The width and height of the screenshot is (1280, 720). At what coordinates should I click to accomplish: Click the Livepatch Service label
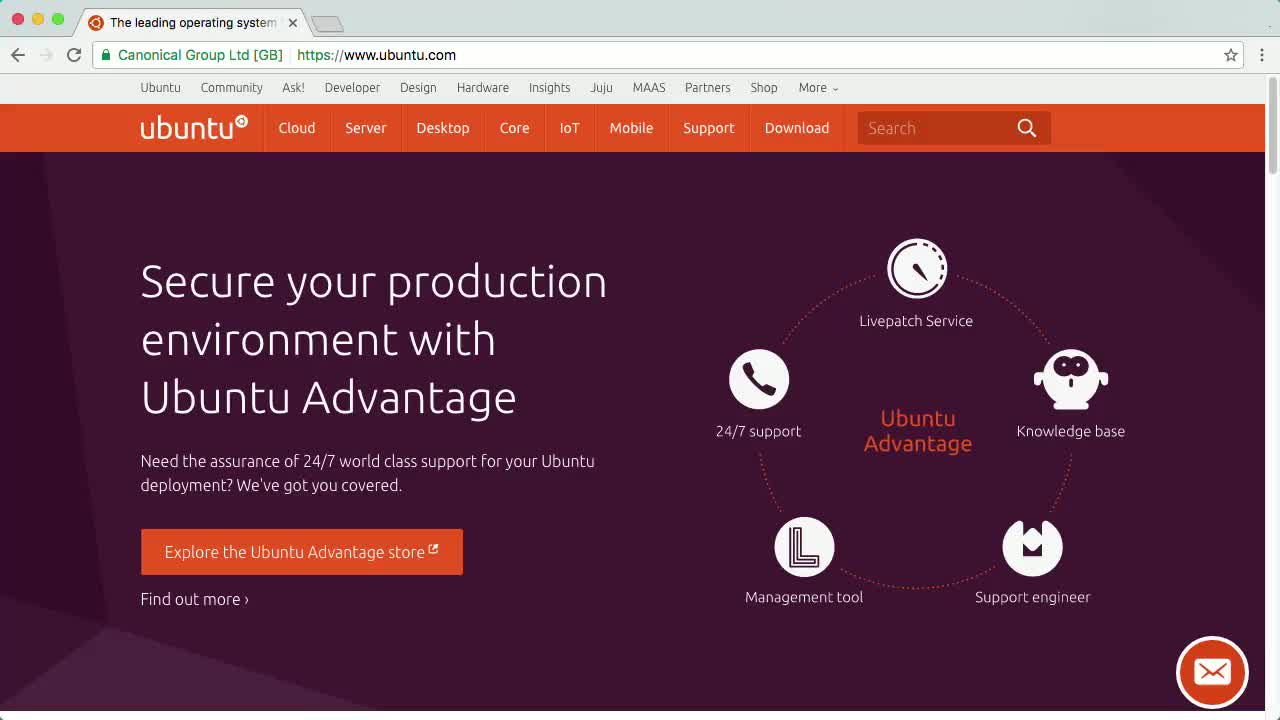[x=916, y=321]
